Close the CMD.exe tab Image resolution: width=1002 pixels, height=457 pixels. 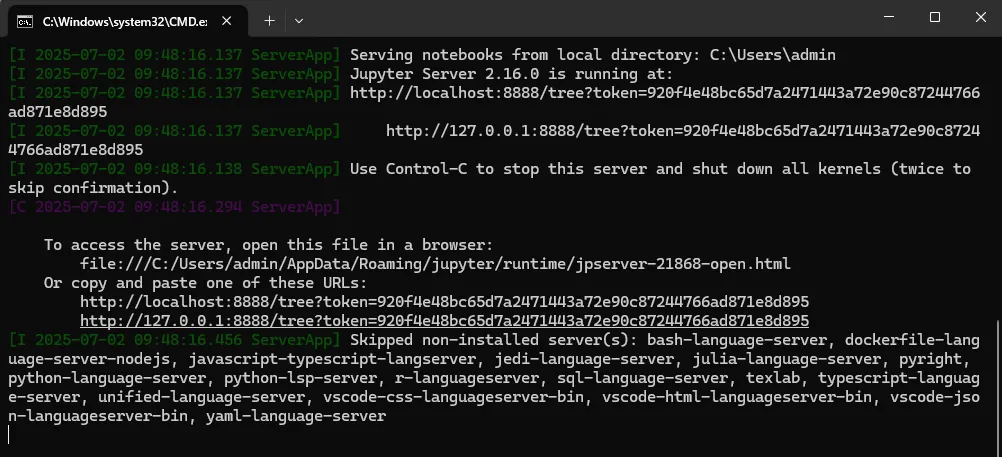point(227,21)
